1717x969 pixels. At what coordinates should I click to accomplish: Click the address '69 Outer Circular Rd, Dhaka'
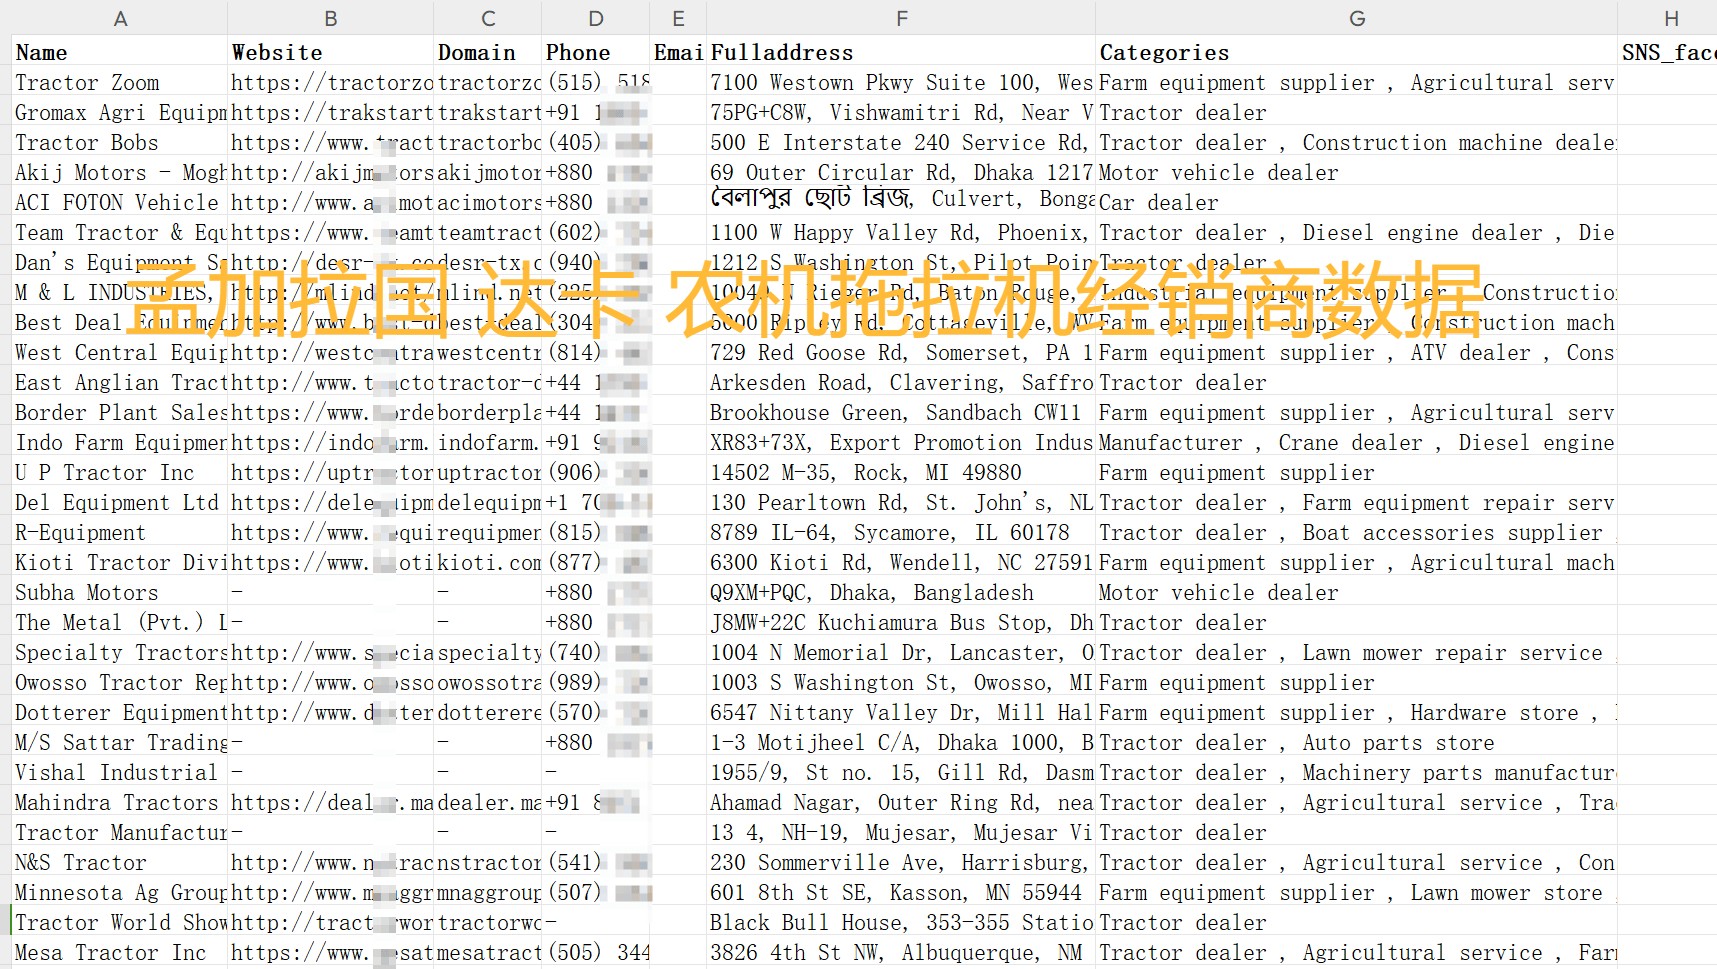point(901,172)
